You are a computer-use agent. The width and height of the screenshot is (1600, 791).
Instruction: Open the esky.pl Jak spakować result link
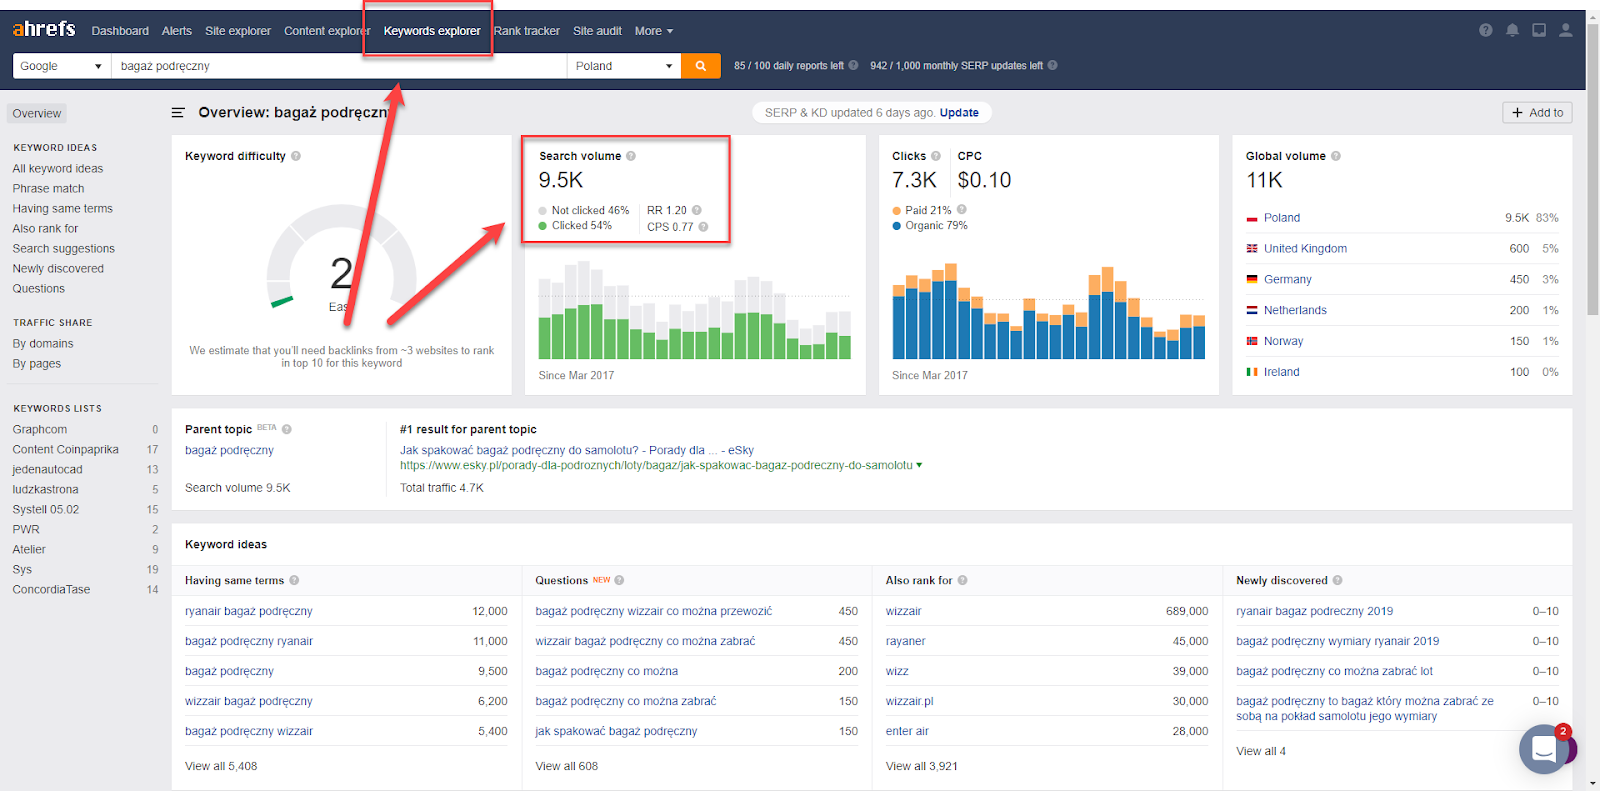pos(577,451)
